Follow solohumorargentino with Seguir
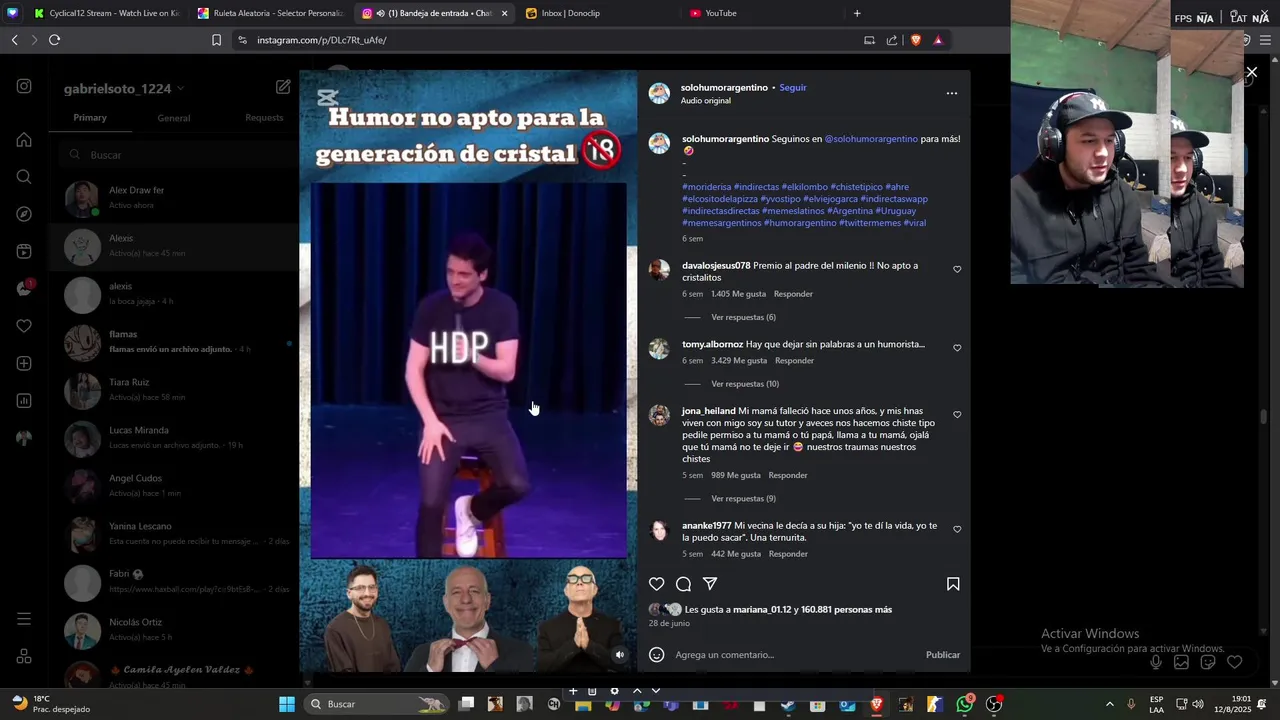This screenshot has width=1280, height=720. (793, 88)
